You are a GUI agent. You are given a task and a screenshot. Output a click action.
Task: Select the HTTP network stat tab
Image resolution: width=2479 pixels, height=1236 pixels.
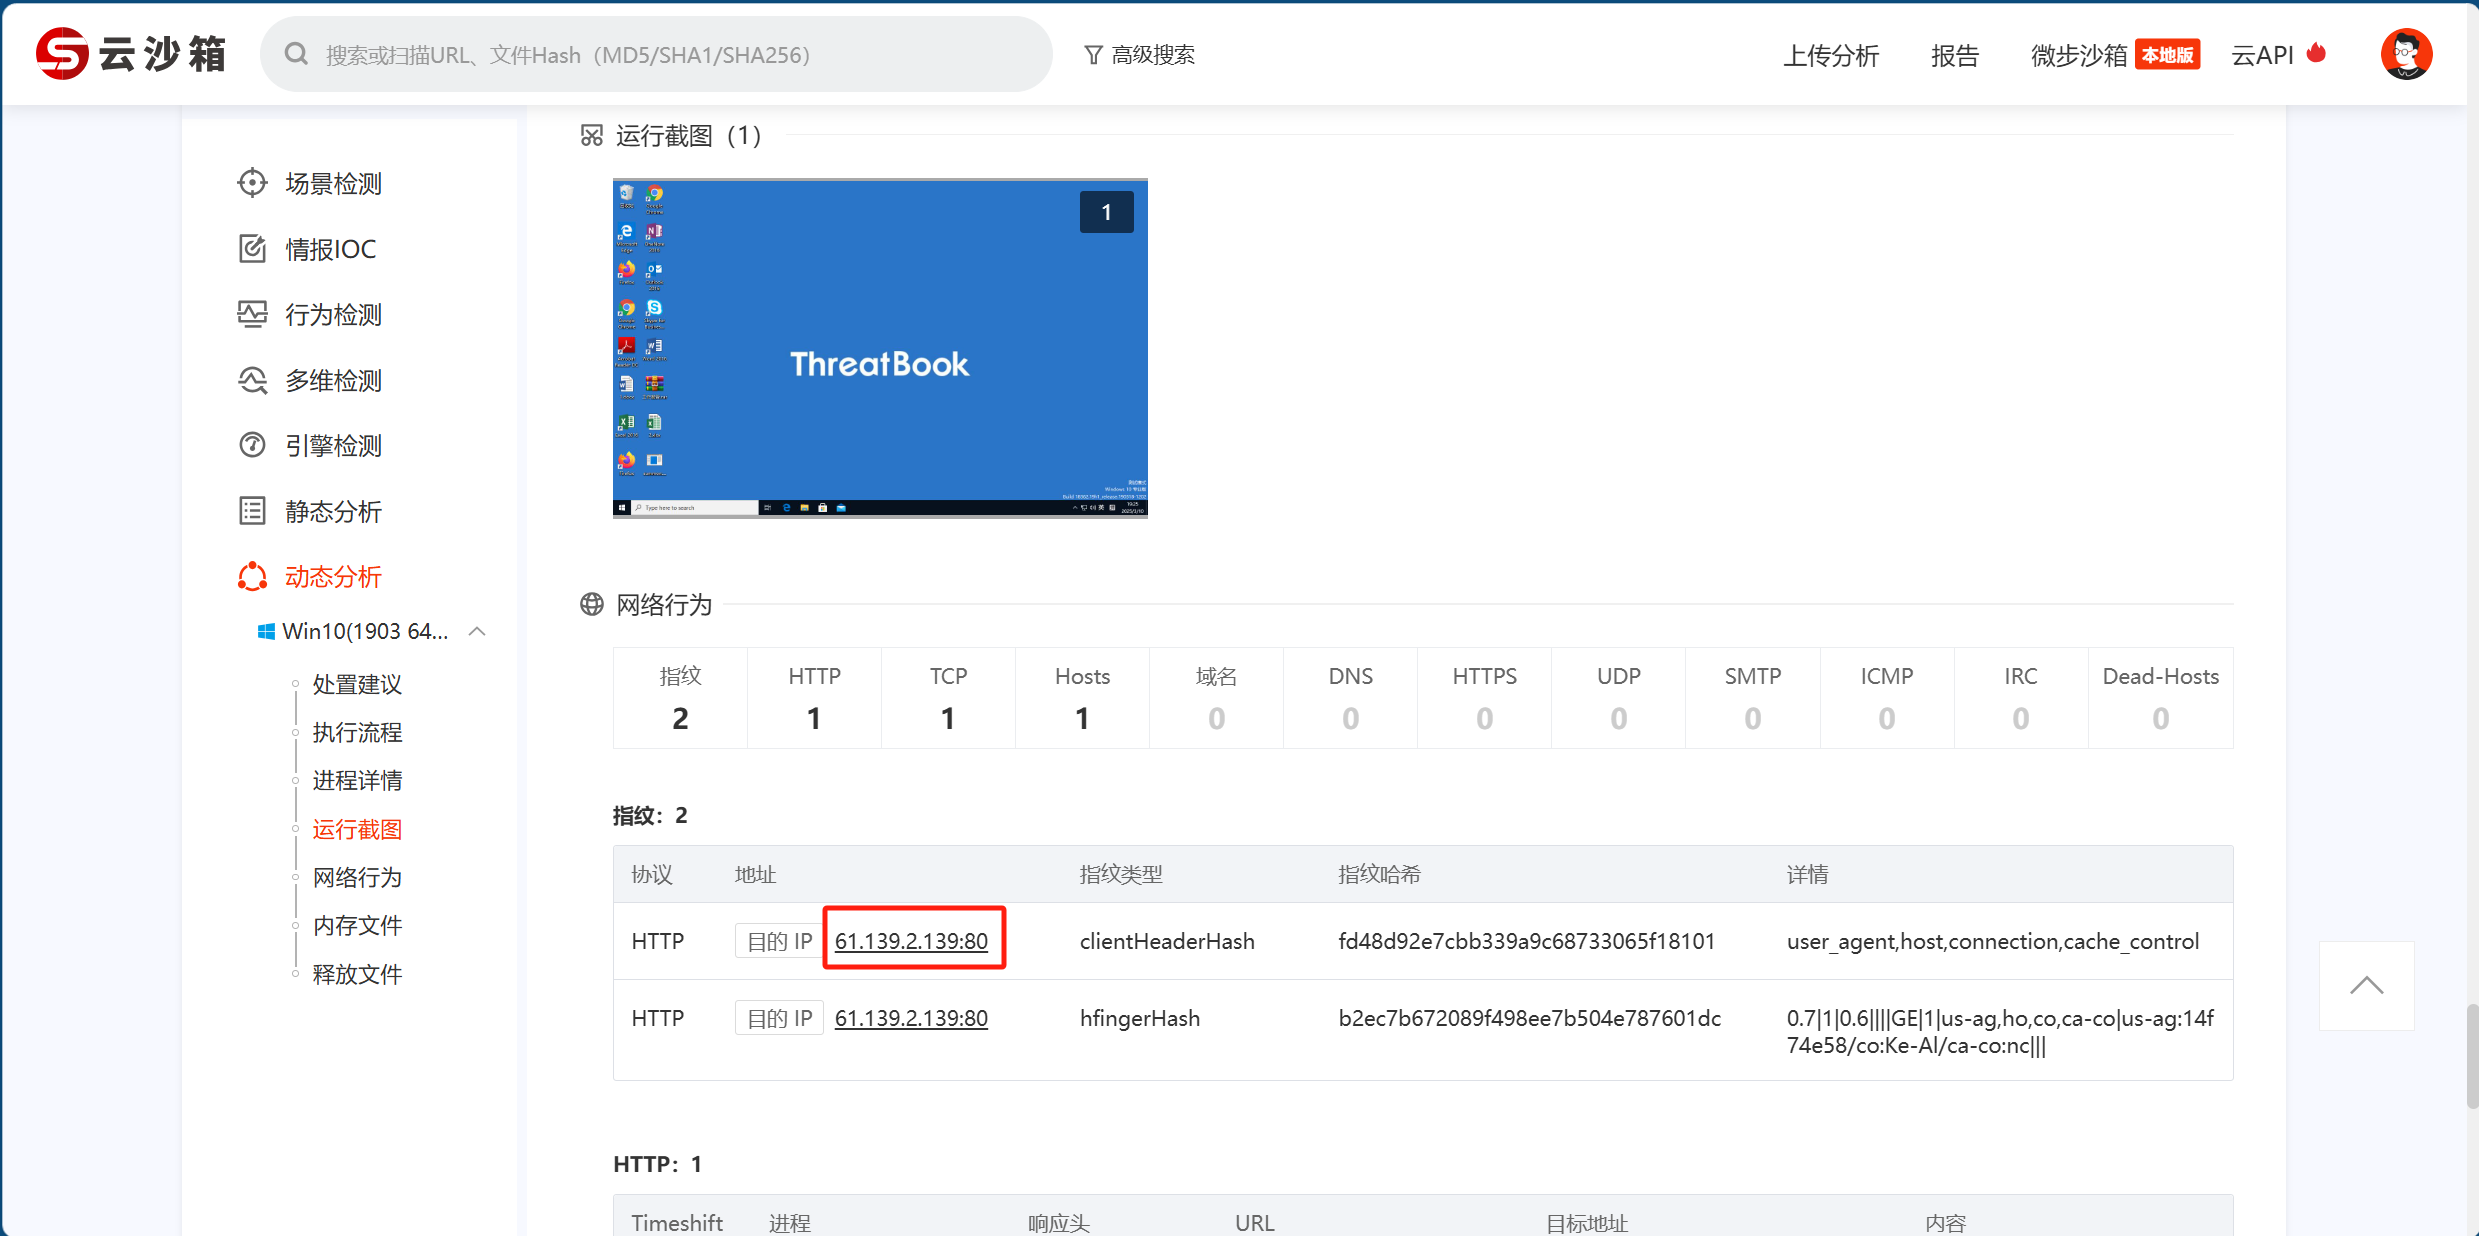coord(813,697)
